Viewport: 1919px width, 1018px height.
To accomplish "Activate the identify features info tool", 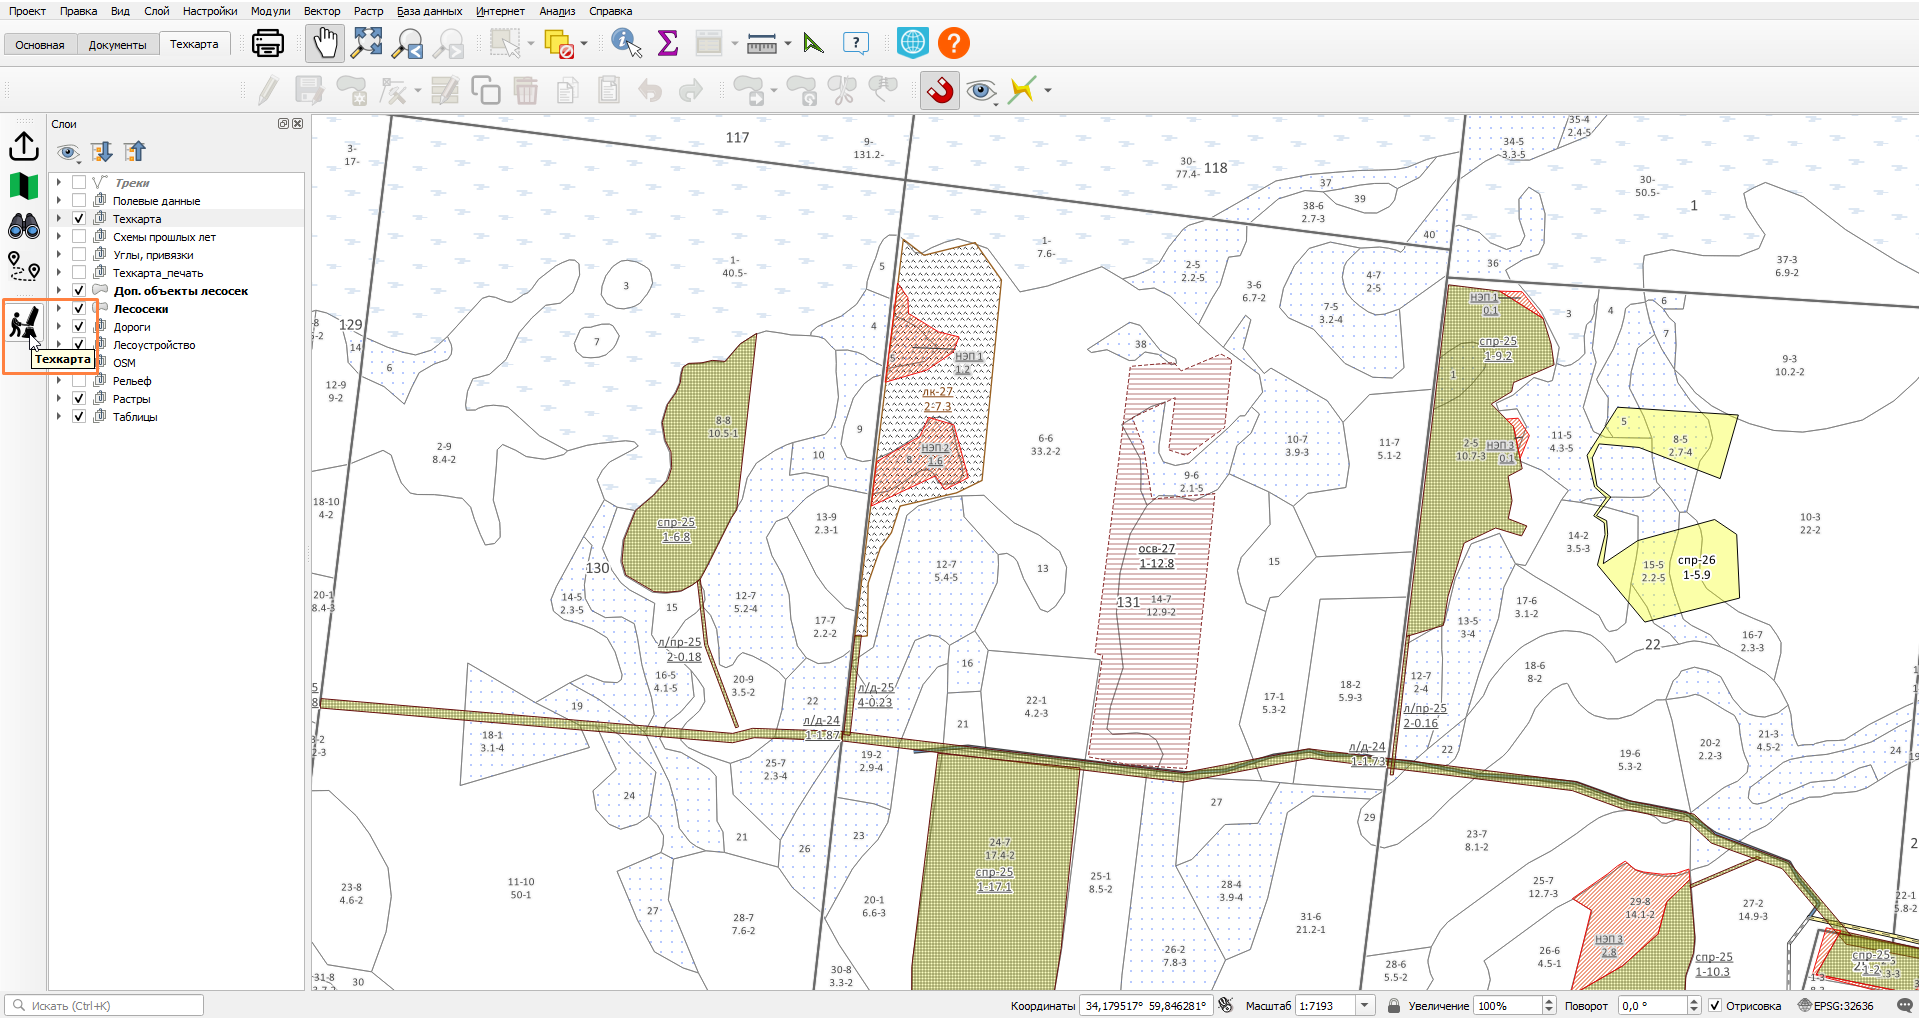I will pyautogui.click(x=627, y=43).
